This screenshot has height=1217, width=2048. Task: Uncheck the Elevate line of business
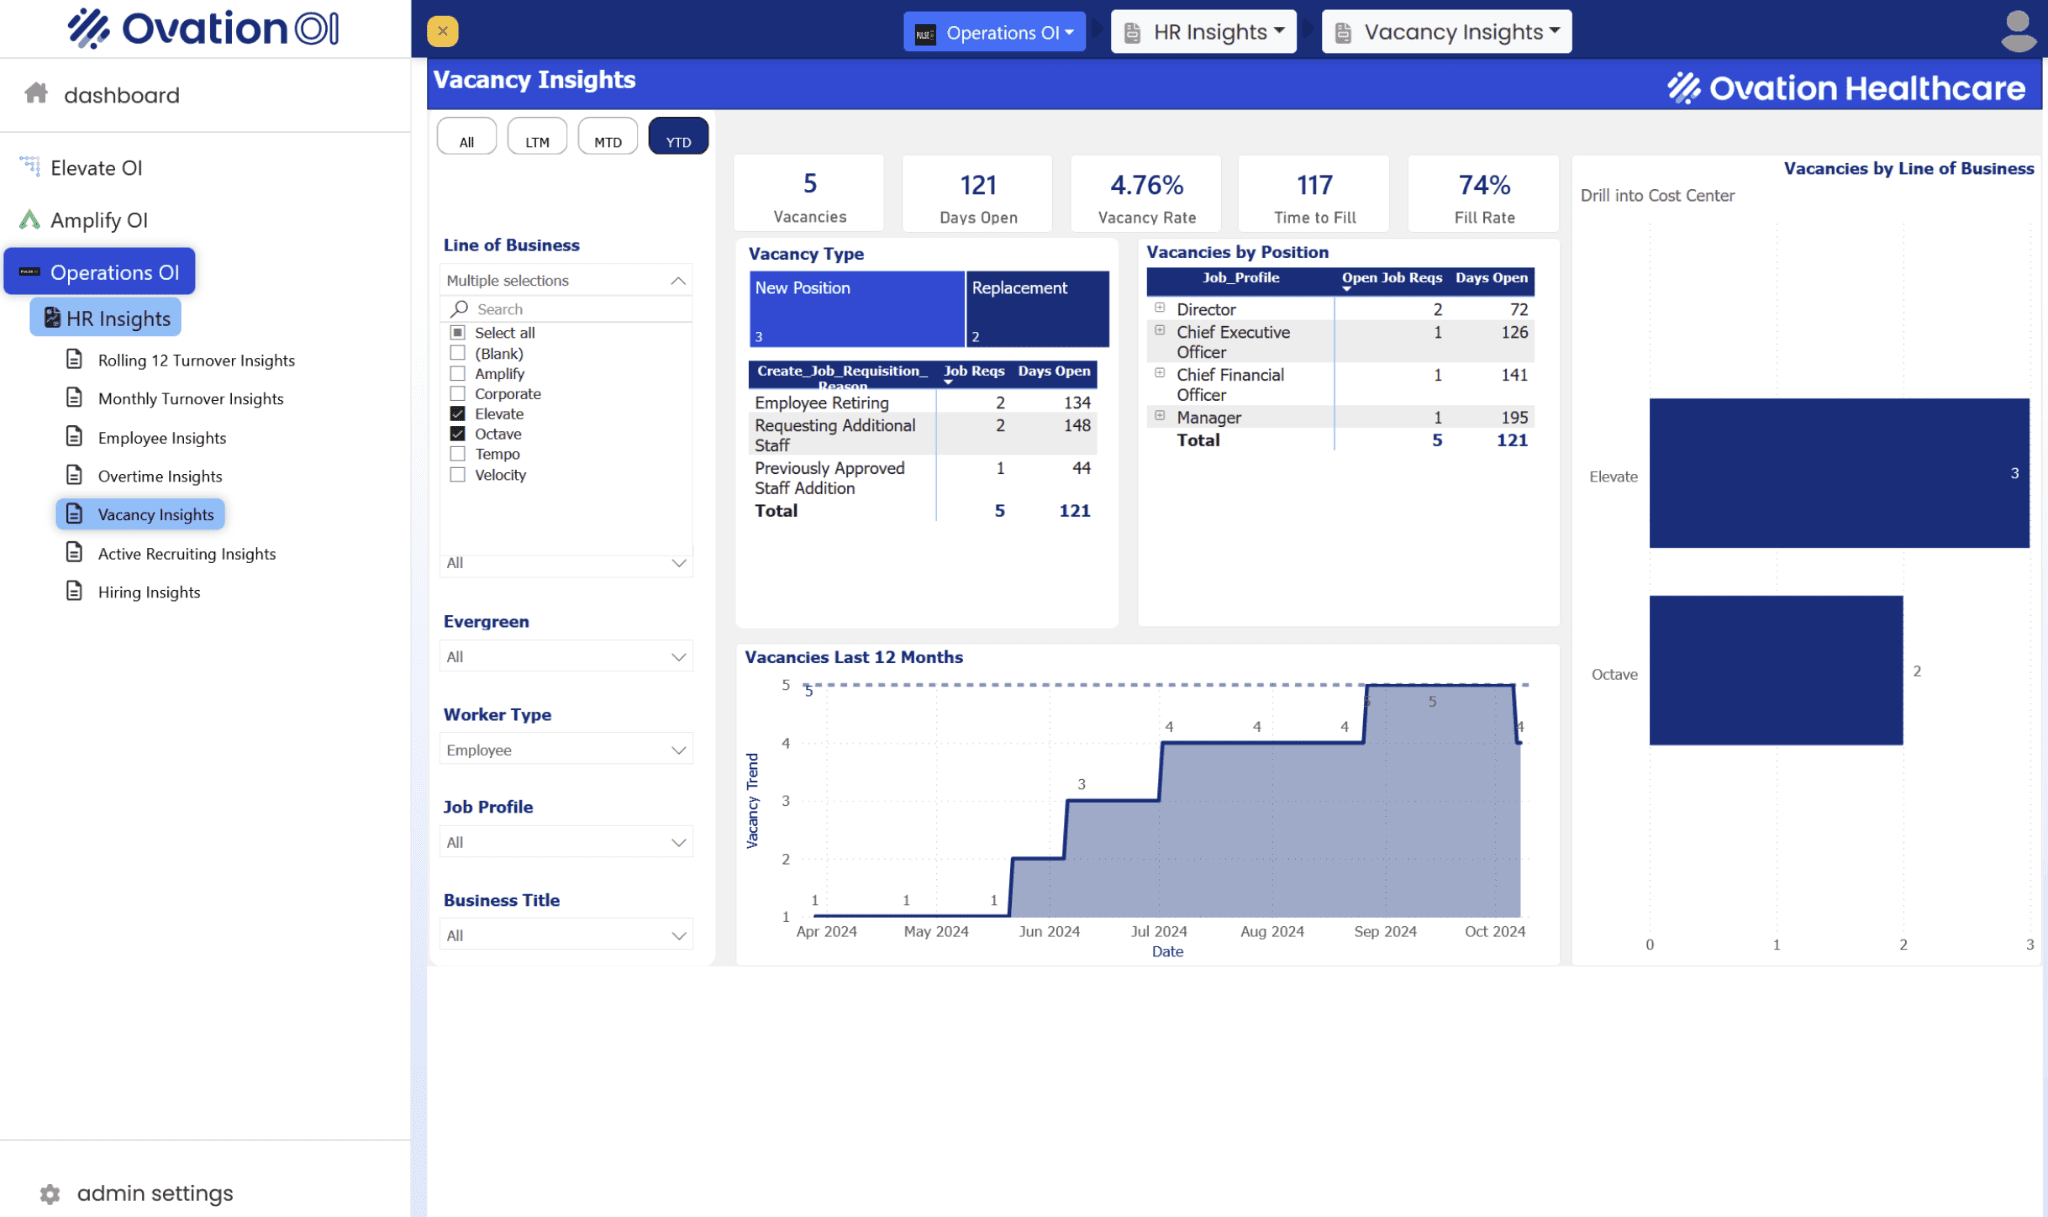coord(458,414)
